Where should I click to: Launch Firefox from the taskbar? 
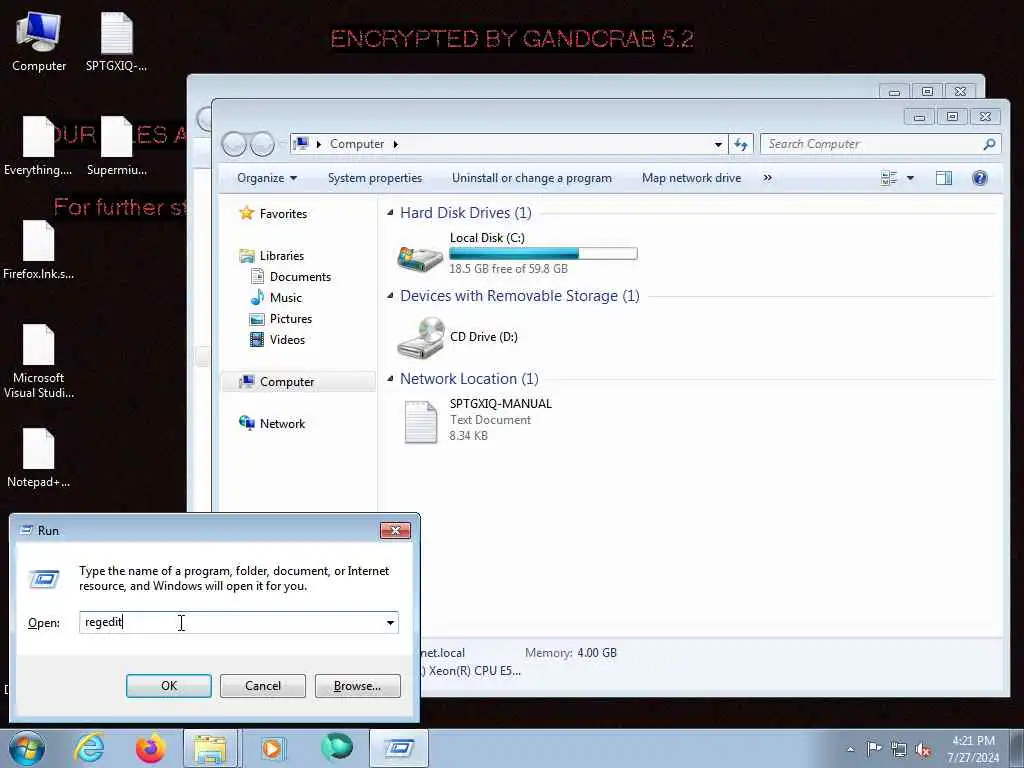coord(150,748)
